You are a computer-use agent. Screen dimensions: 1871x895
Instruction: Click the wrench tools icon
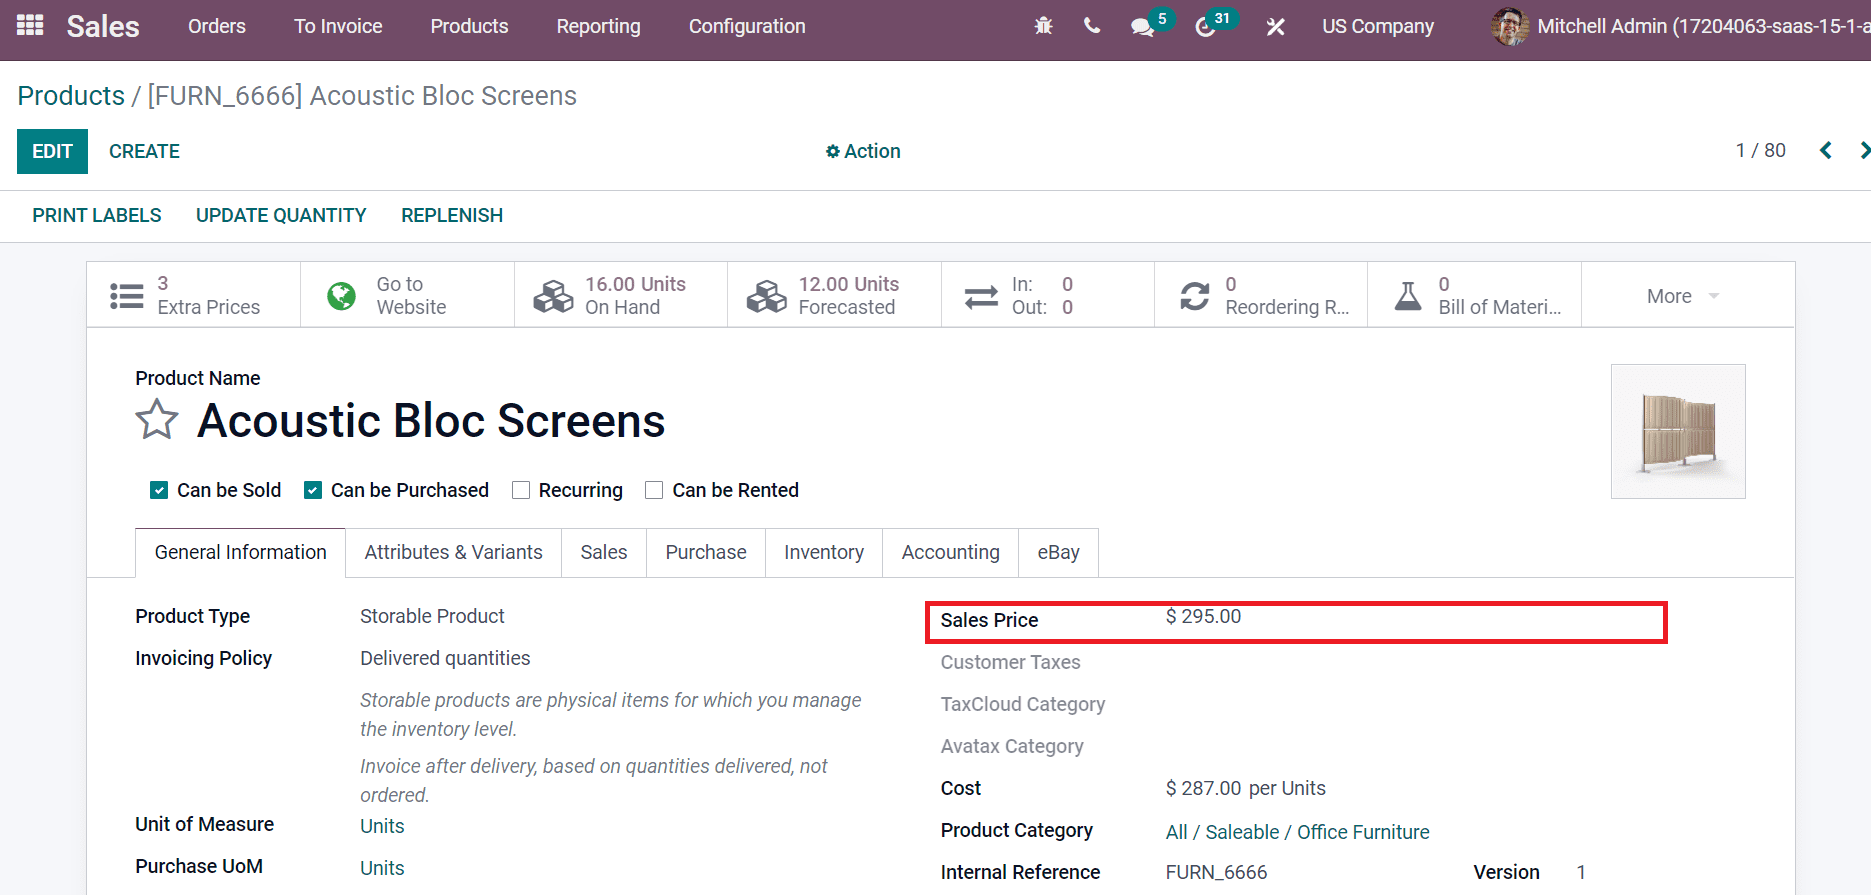[1275, 27]
